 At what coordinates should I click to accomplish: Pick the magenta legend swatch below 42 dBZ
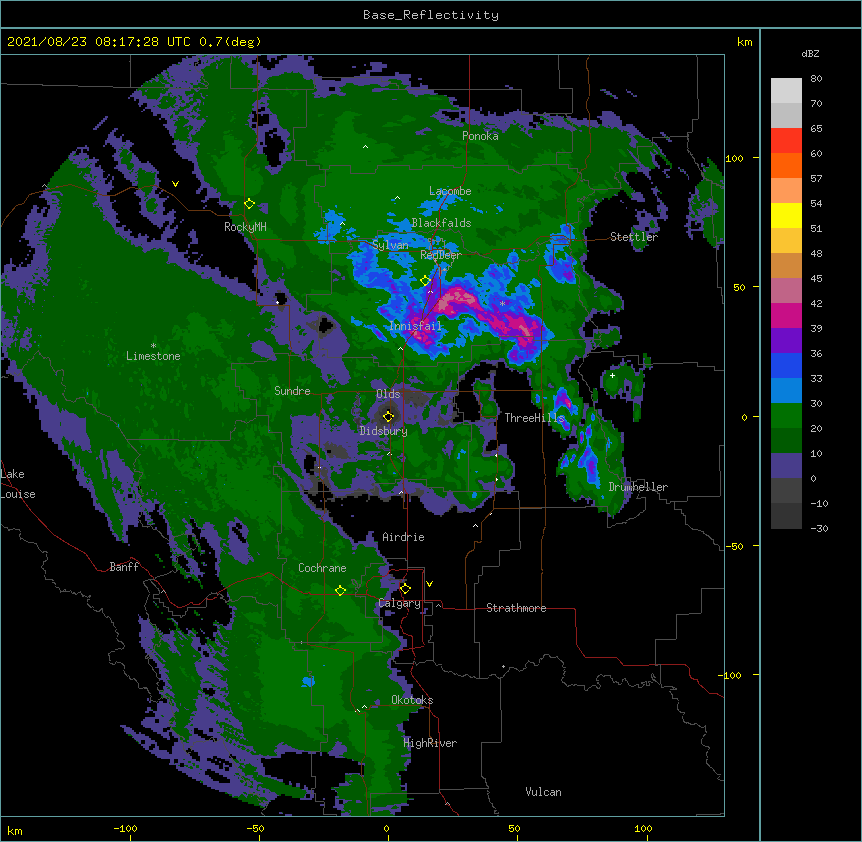[786, 316]
